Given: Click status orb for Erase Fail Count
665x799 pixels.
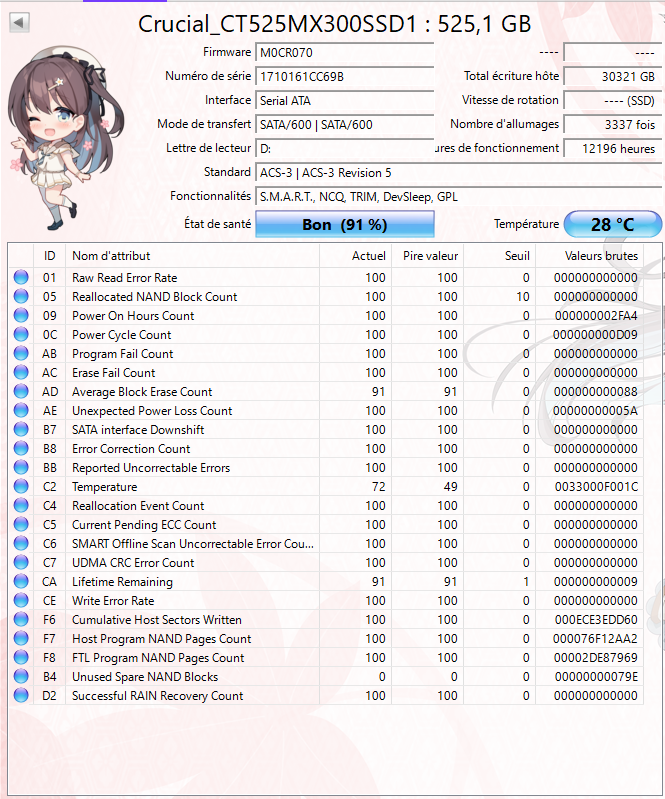Looking at the screenshot, I should click(21, 372).
